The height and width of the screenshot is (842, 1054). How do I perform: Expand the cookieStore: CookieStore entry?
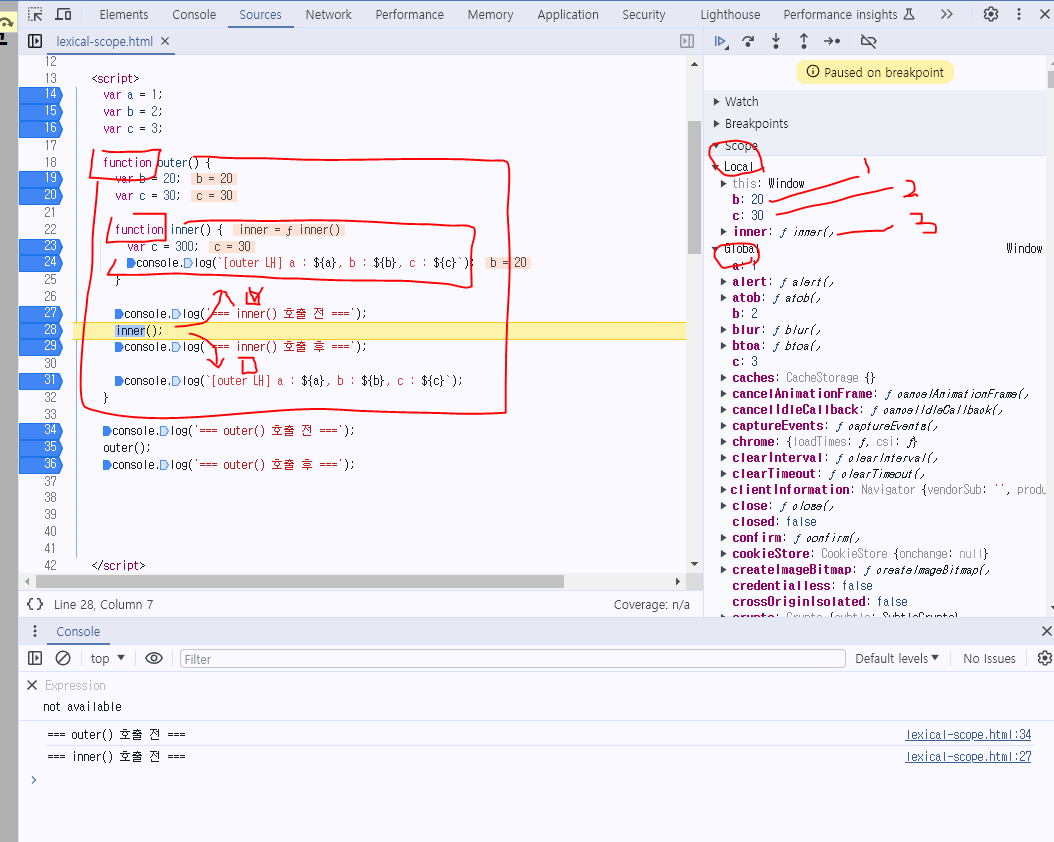[723, 554]
